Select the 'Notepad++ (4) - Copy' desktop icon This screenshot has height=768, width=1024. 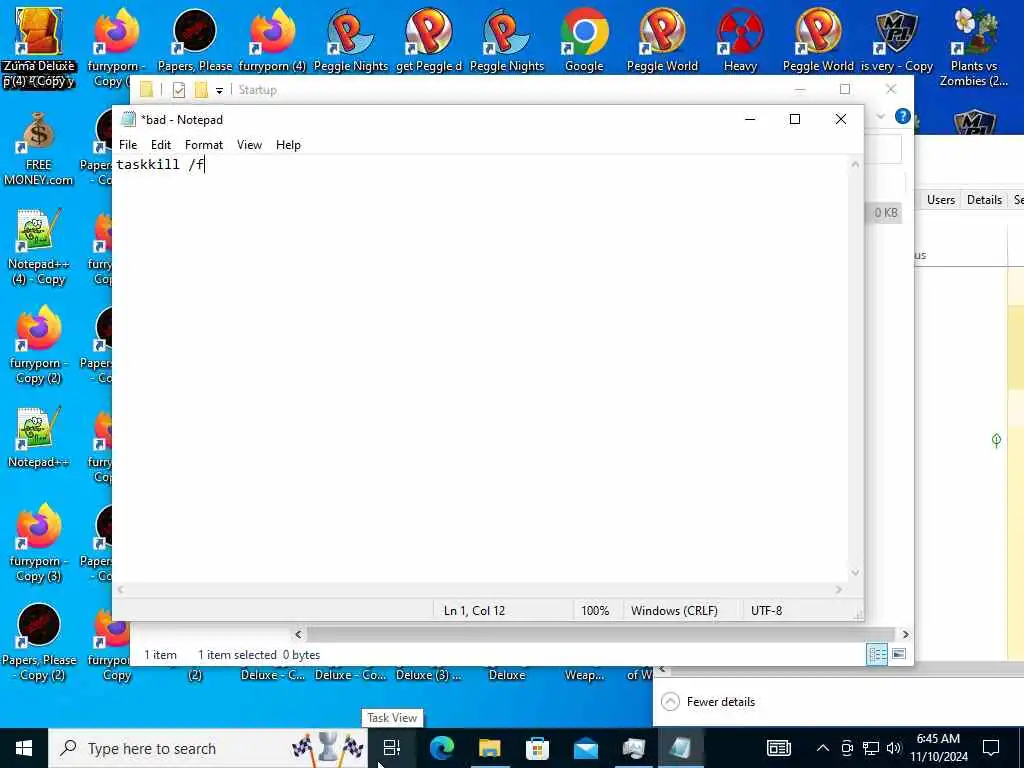(39, 248)
